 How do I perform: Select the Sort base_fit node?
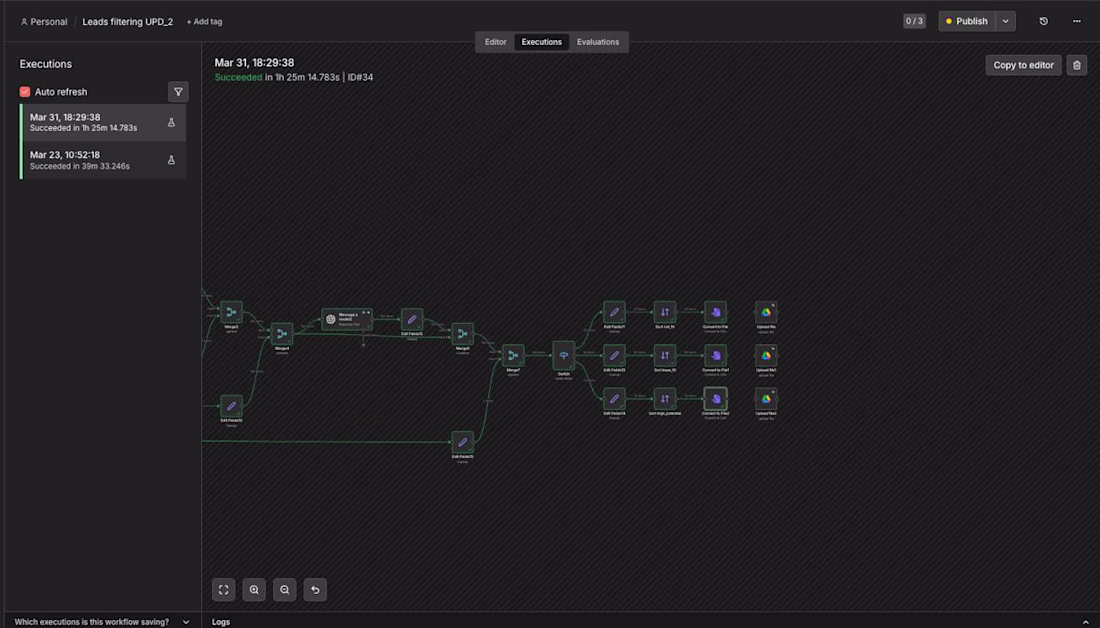pos(664,355)
